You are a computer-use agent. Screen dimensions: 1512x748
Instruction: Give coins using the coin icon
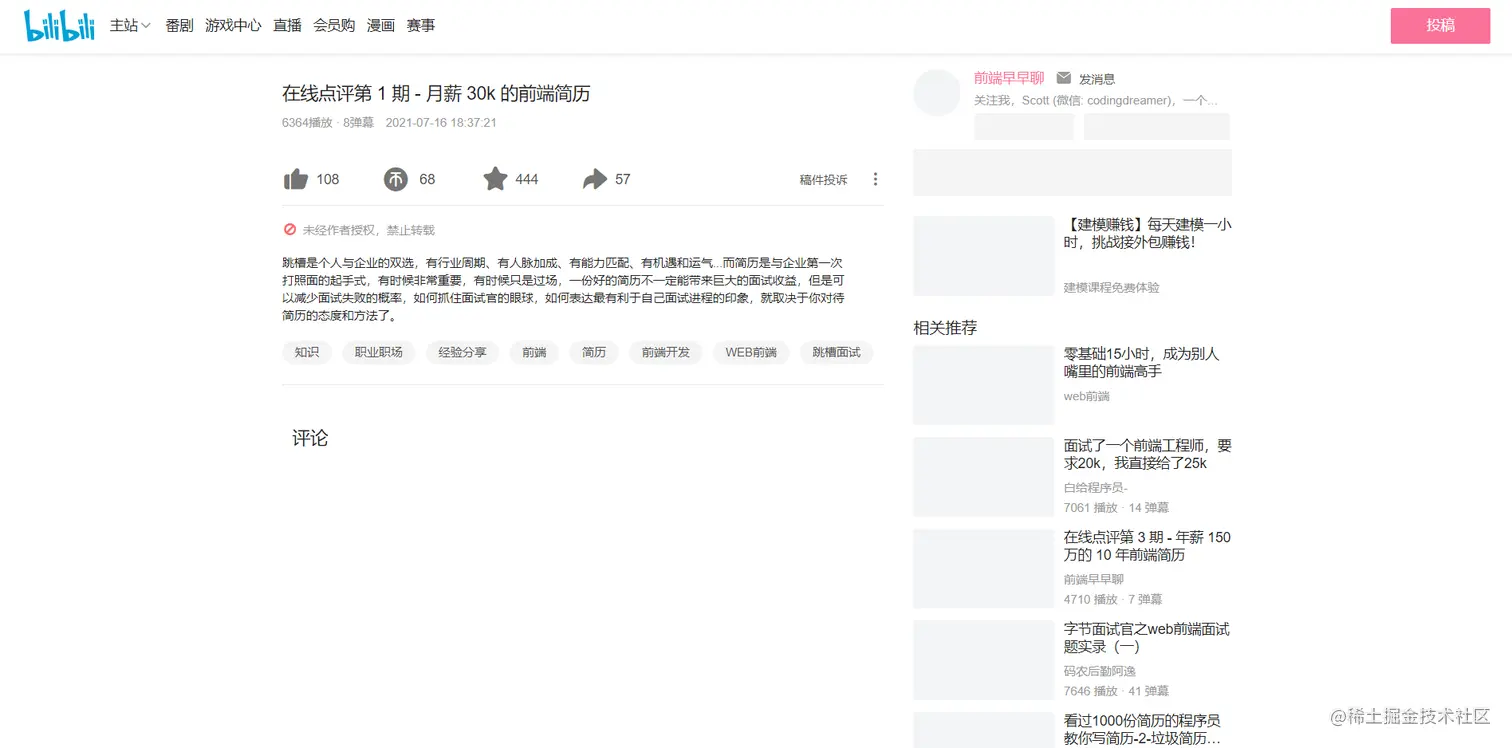click(396, 179)
